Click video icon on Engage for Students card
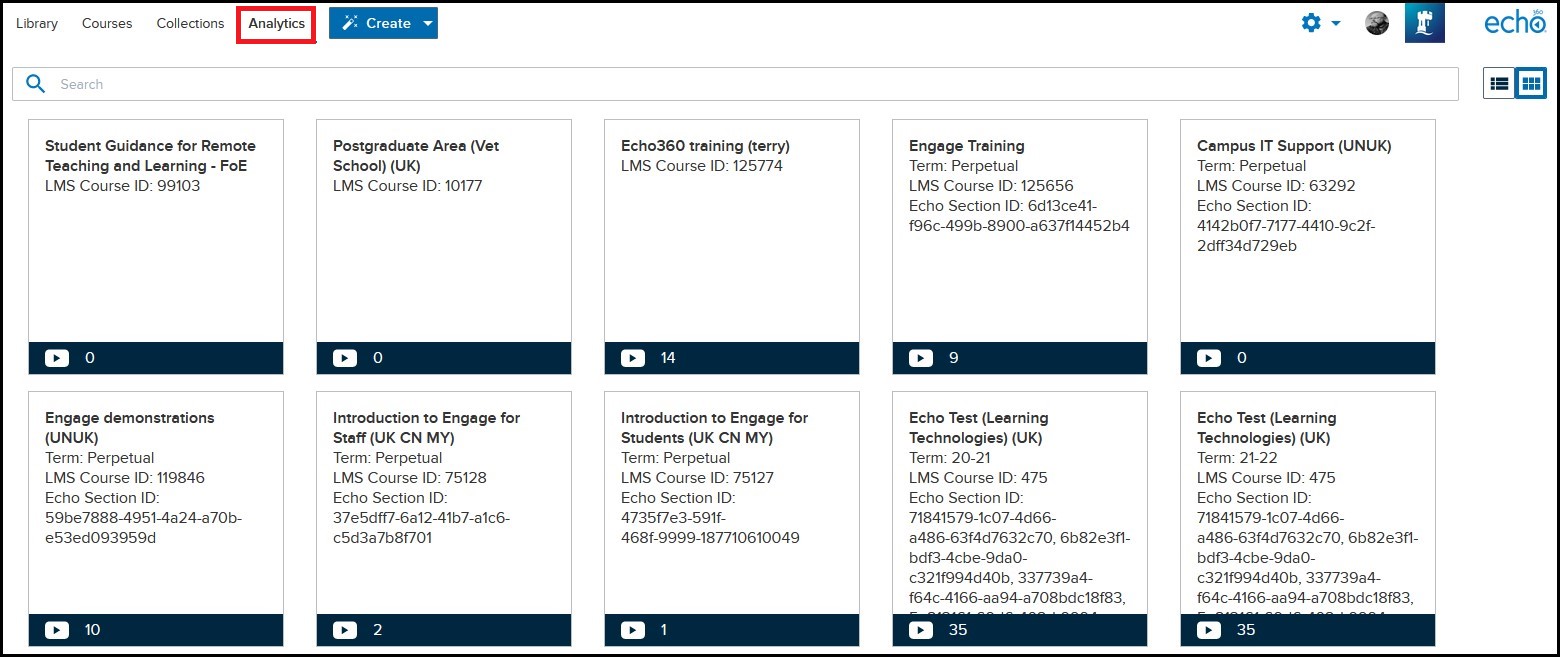1560x657 pixels. coord(633,630)
